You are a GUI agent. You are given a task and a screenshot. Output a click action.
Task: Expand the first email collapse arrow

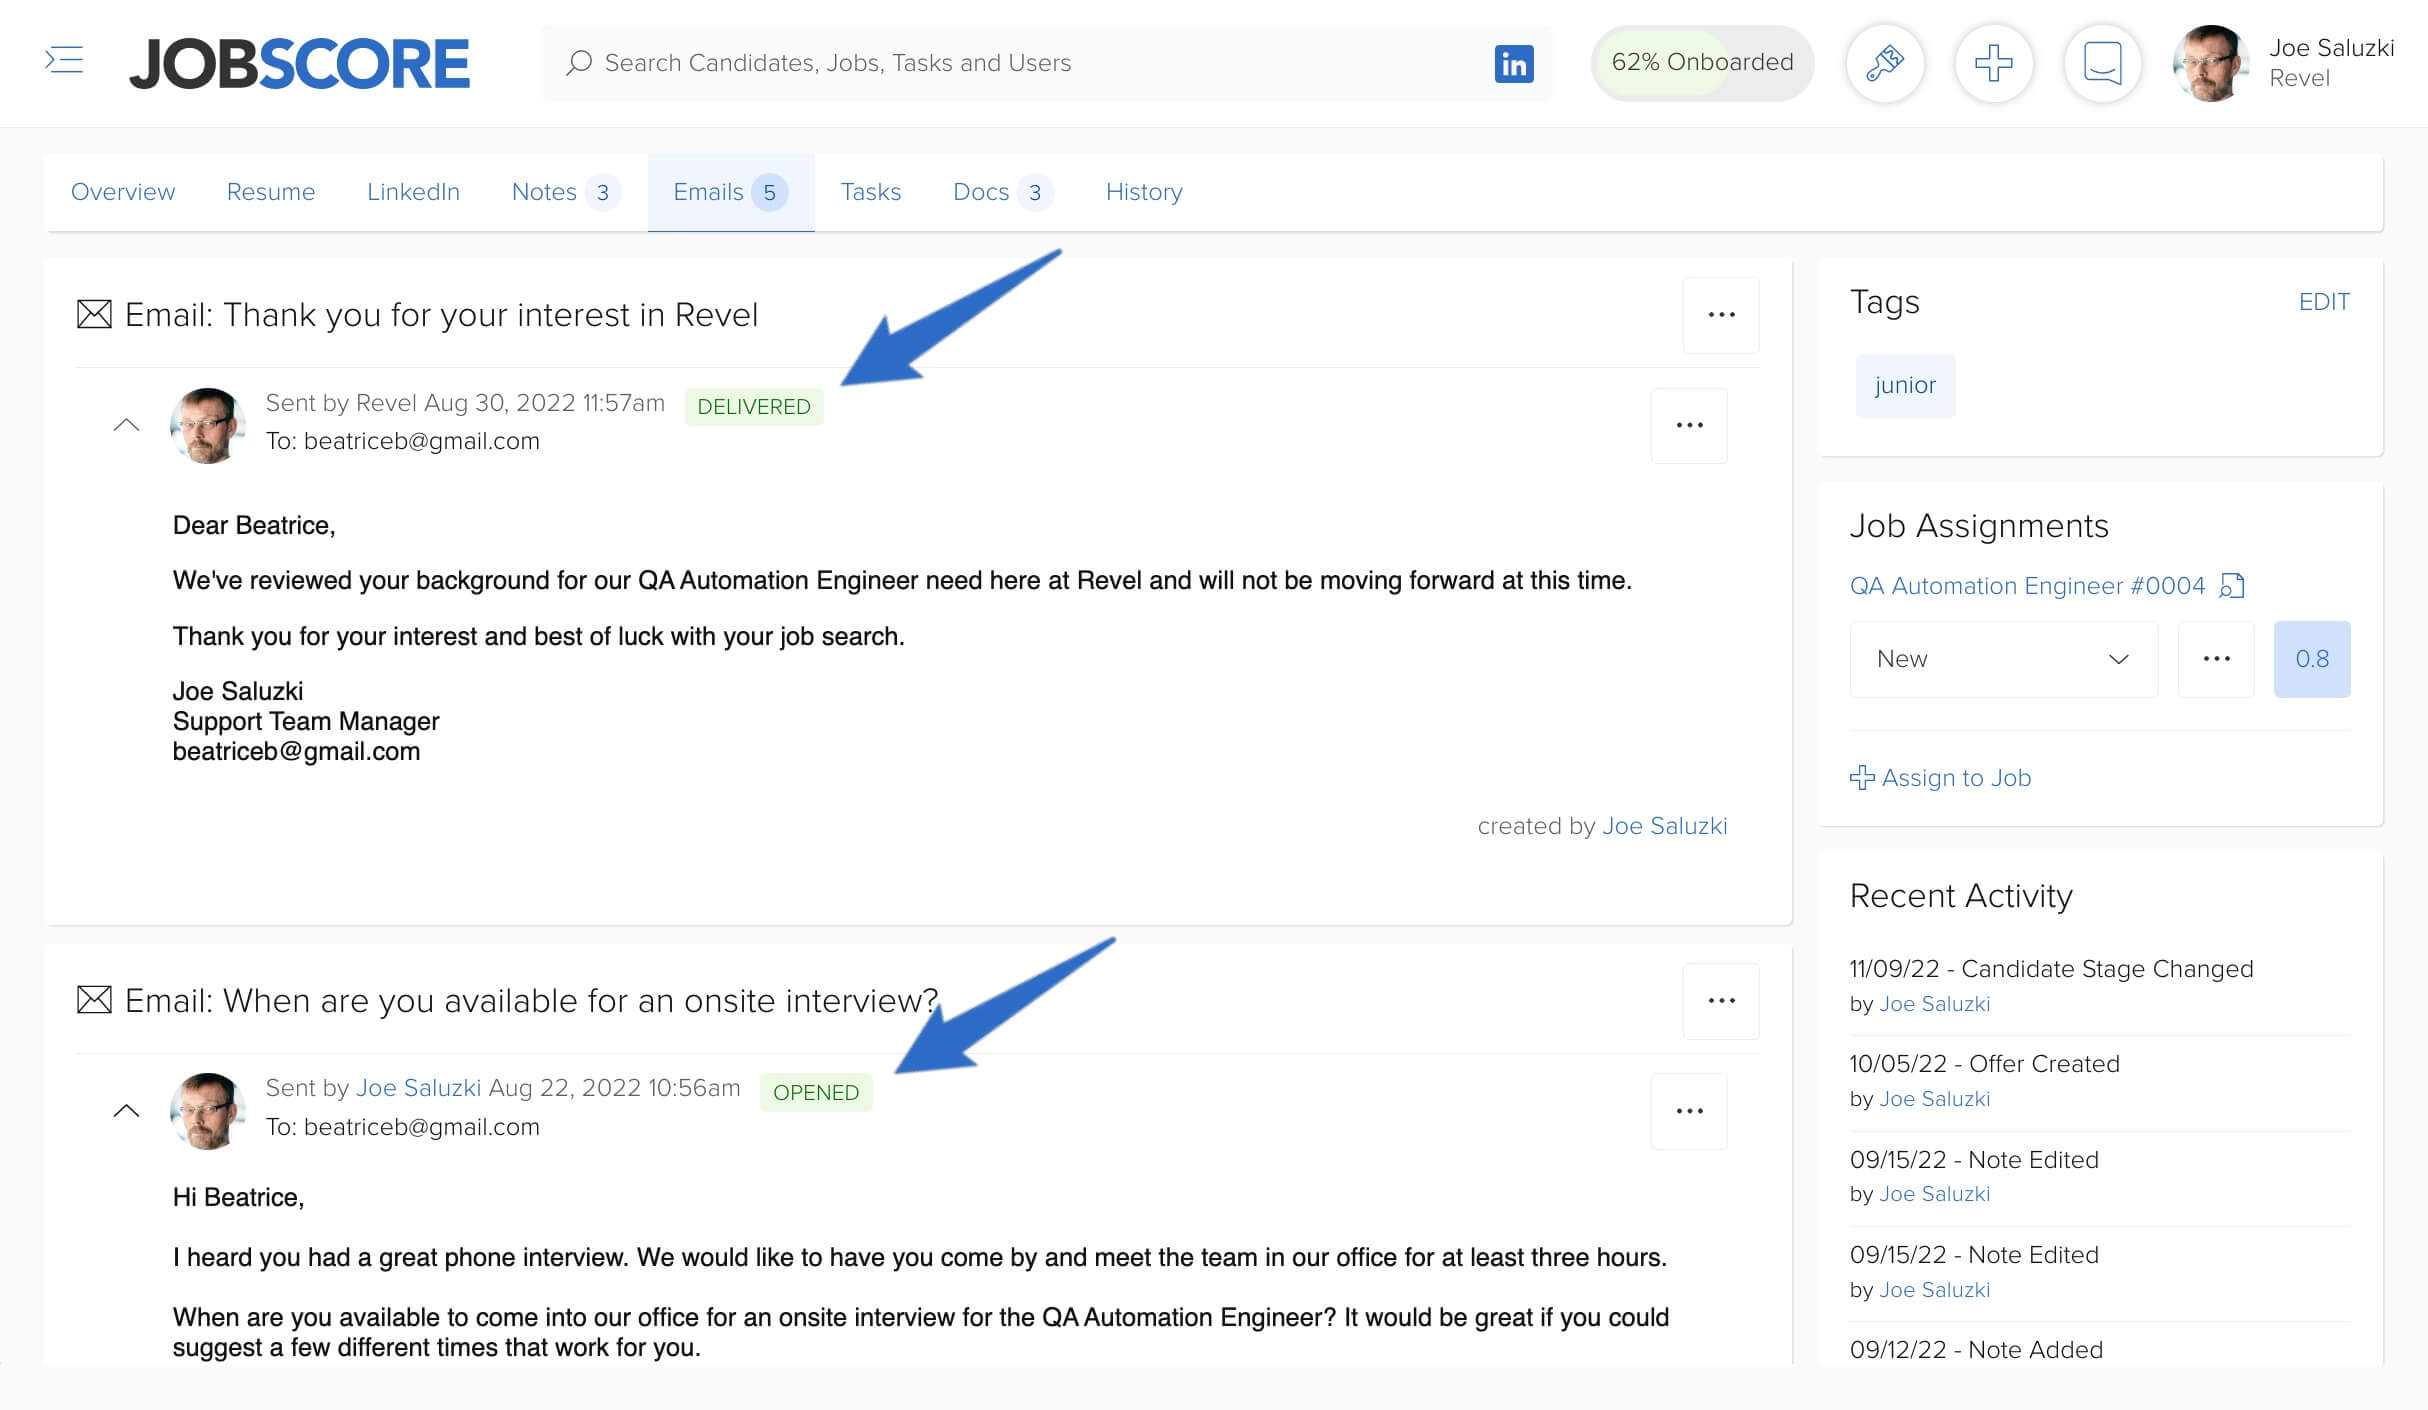(x=126, y=421)
